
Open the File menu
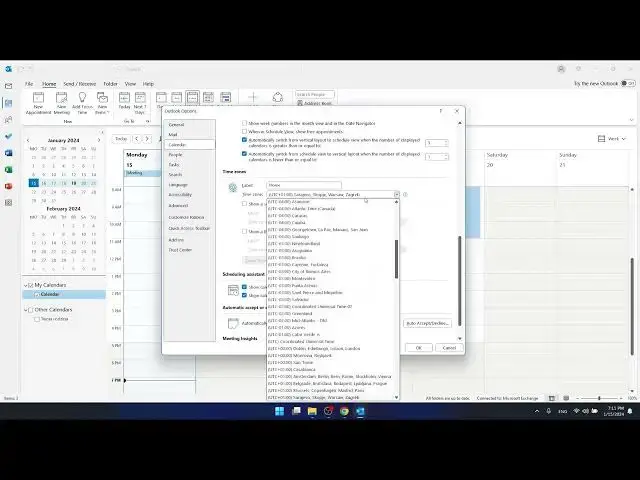29,84
